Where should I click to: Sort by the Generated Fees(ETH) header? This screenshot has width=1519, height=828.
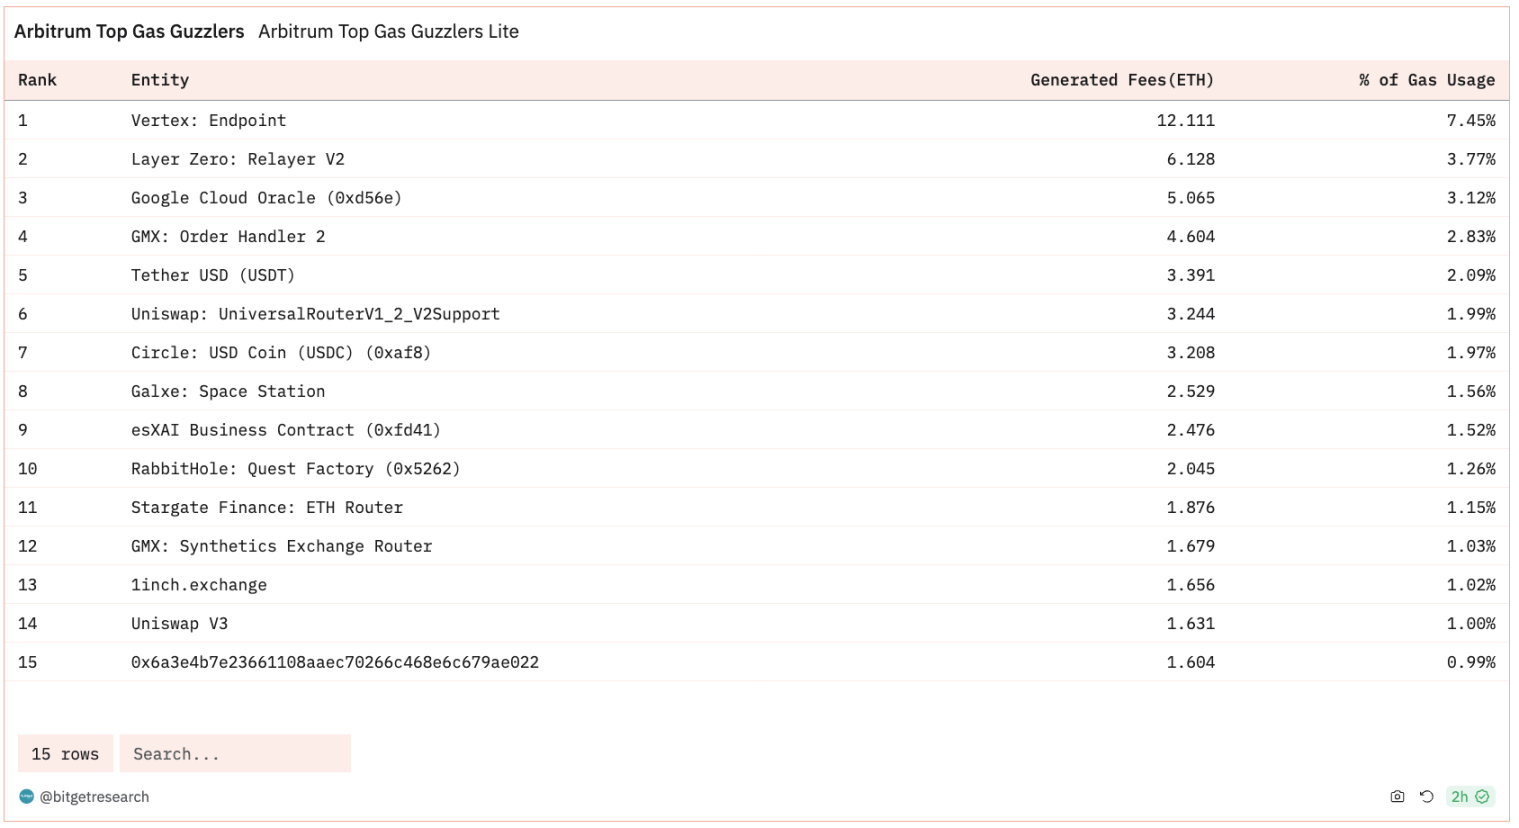click(1122, 80)
